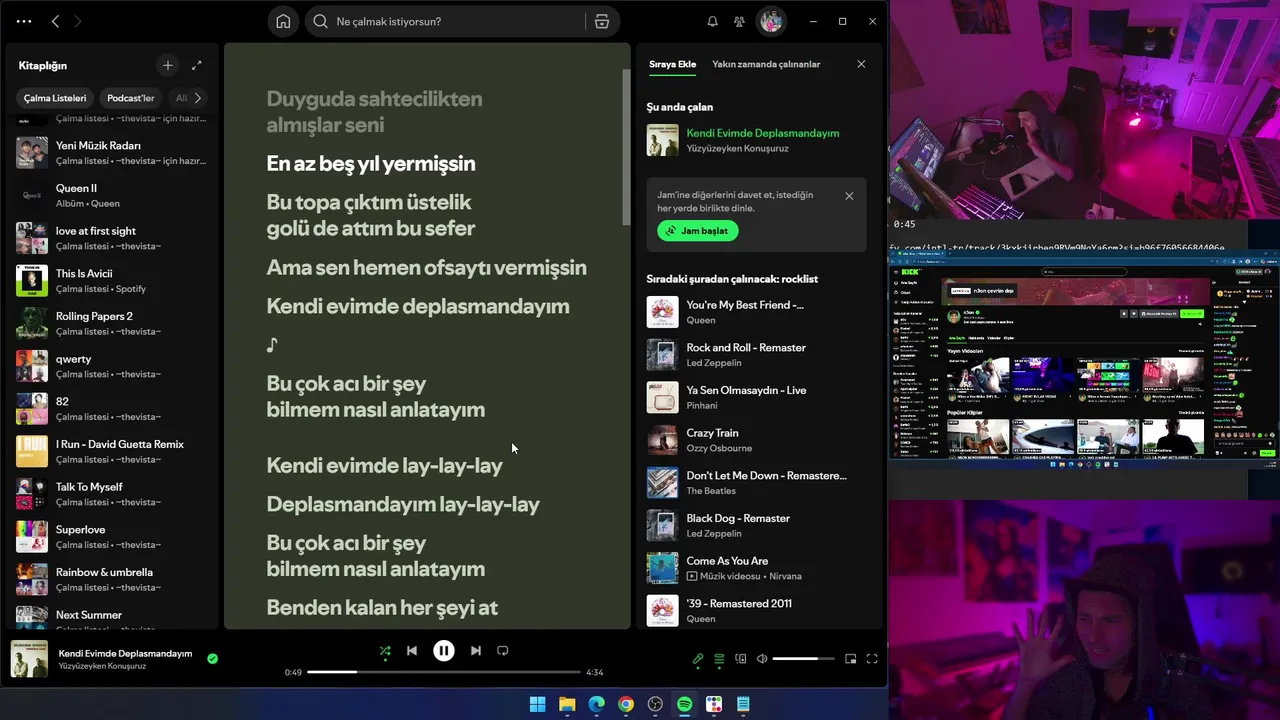Show more filter chips with the arrow
This screenshot has width=1280, height=720.
(197, 98)
